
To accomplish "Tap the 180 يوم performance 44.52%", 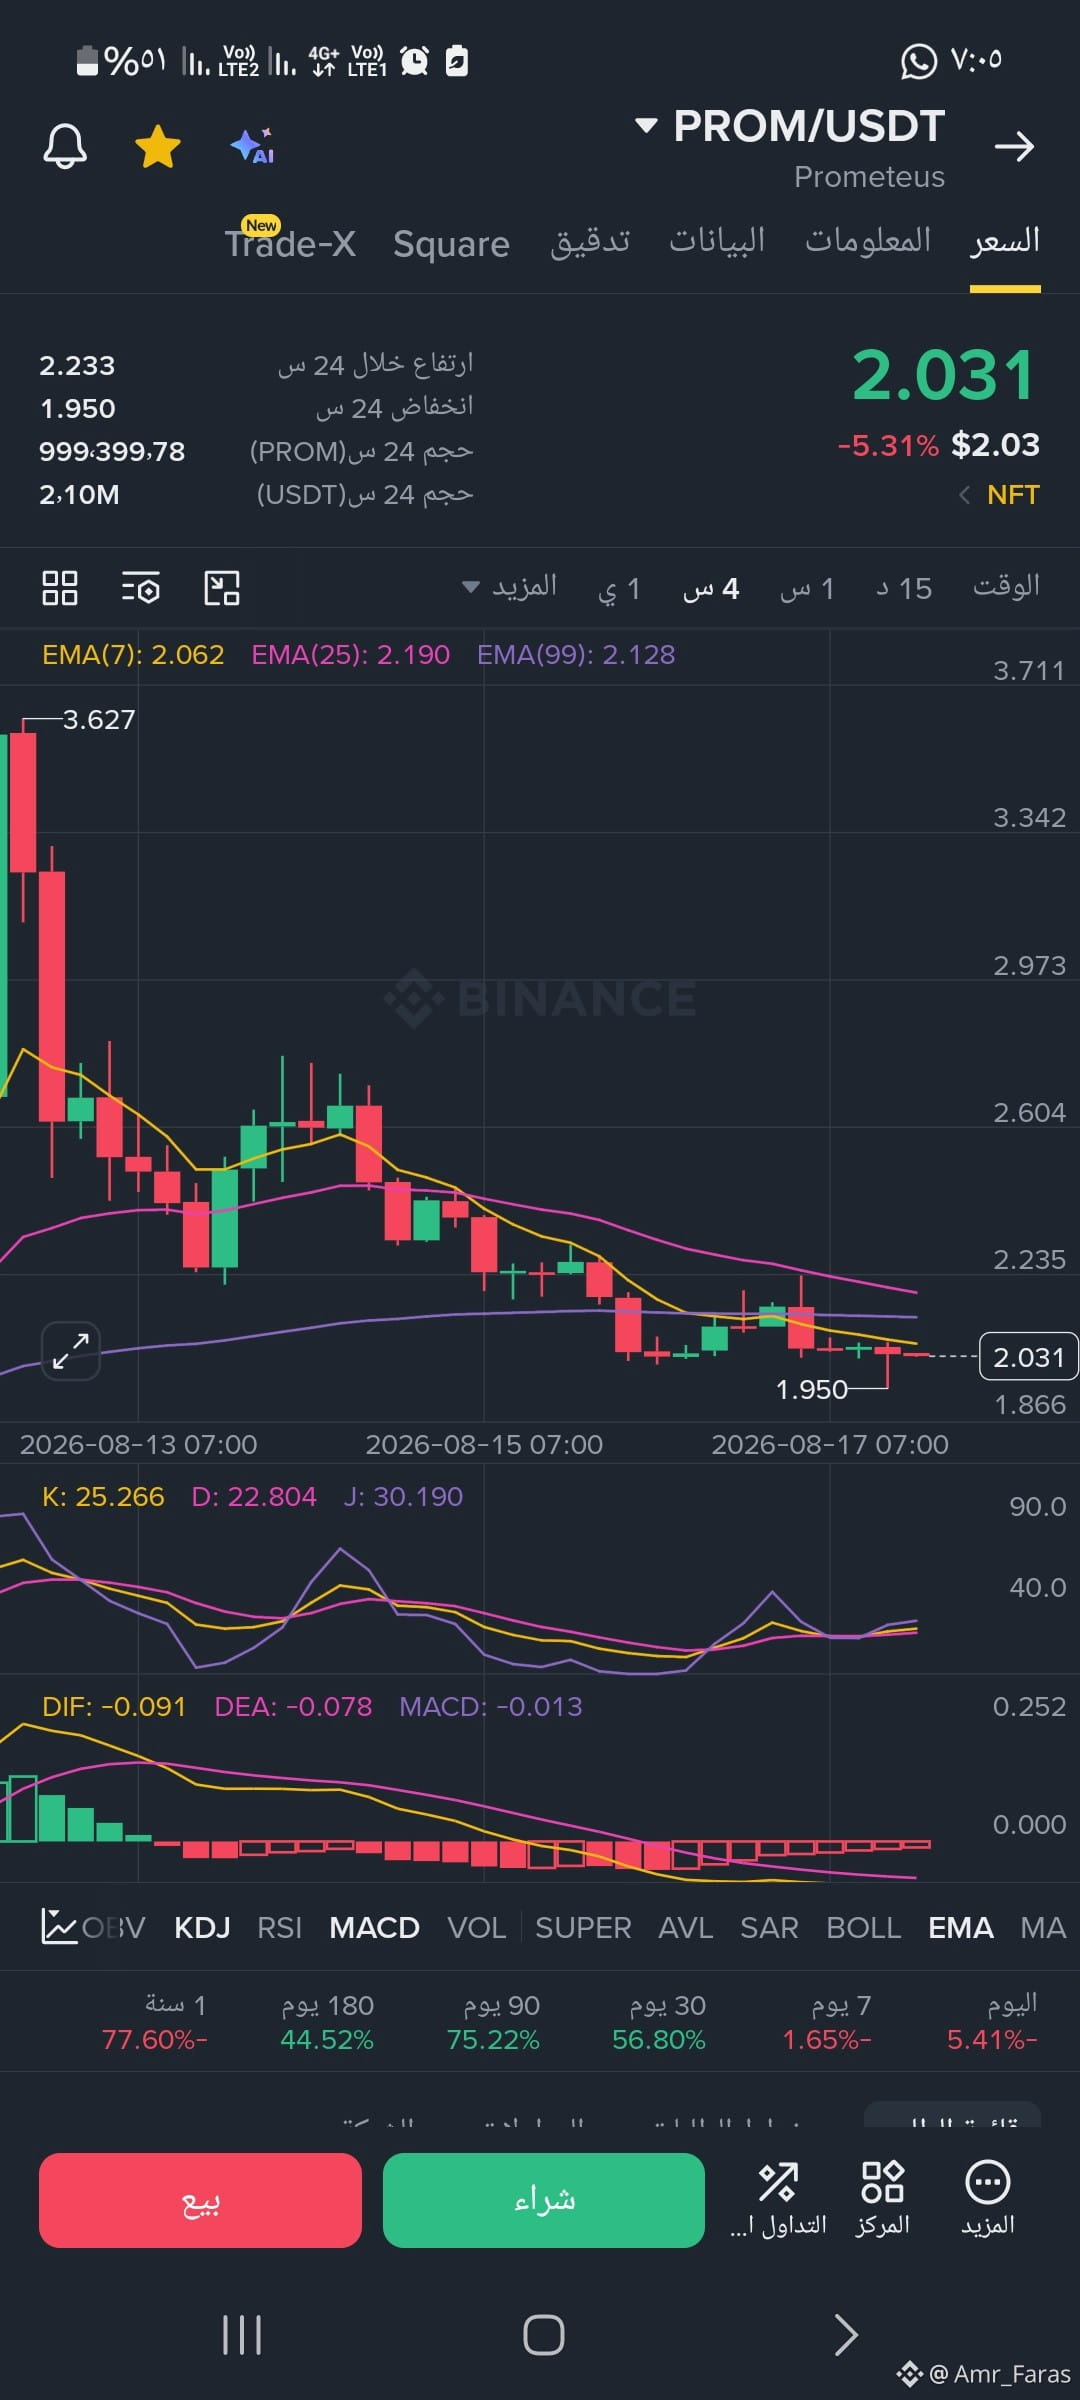I will 327,2022.
